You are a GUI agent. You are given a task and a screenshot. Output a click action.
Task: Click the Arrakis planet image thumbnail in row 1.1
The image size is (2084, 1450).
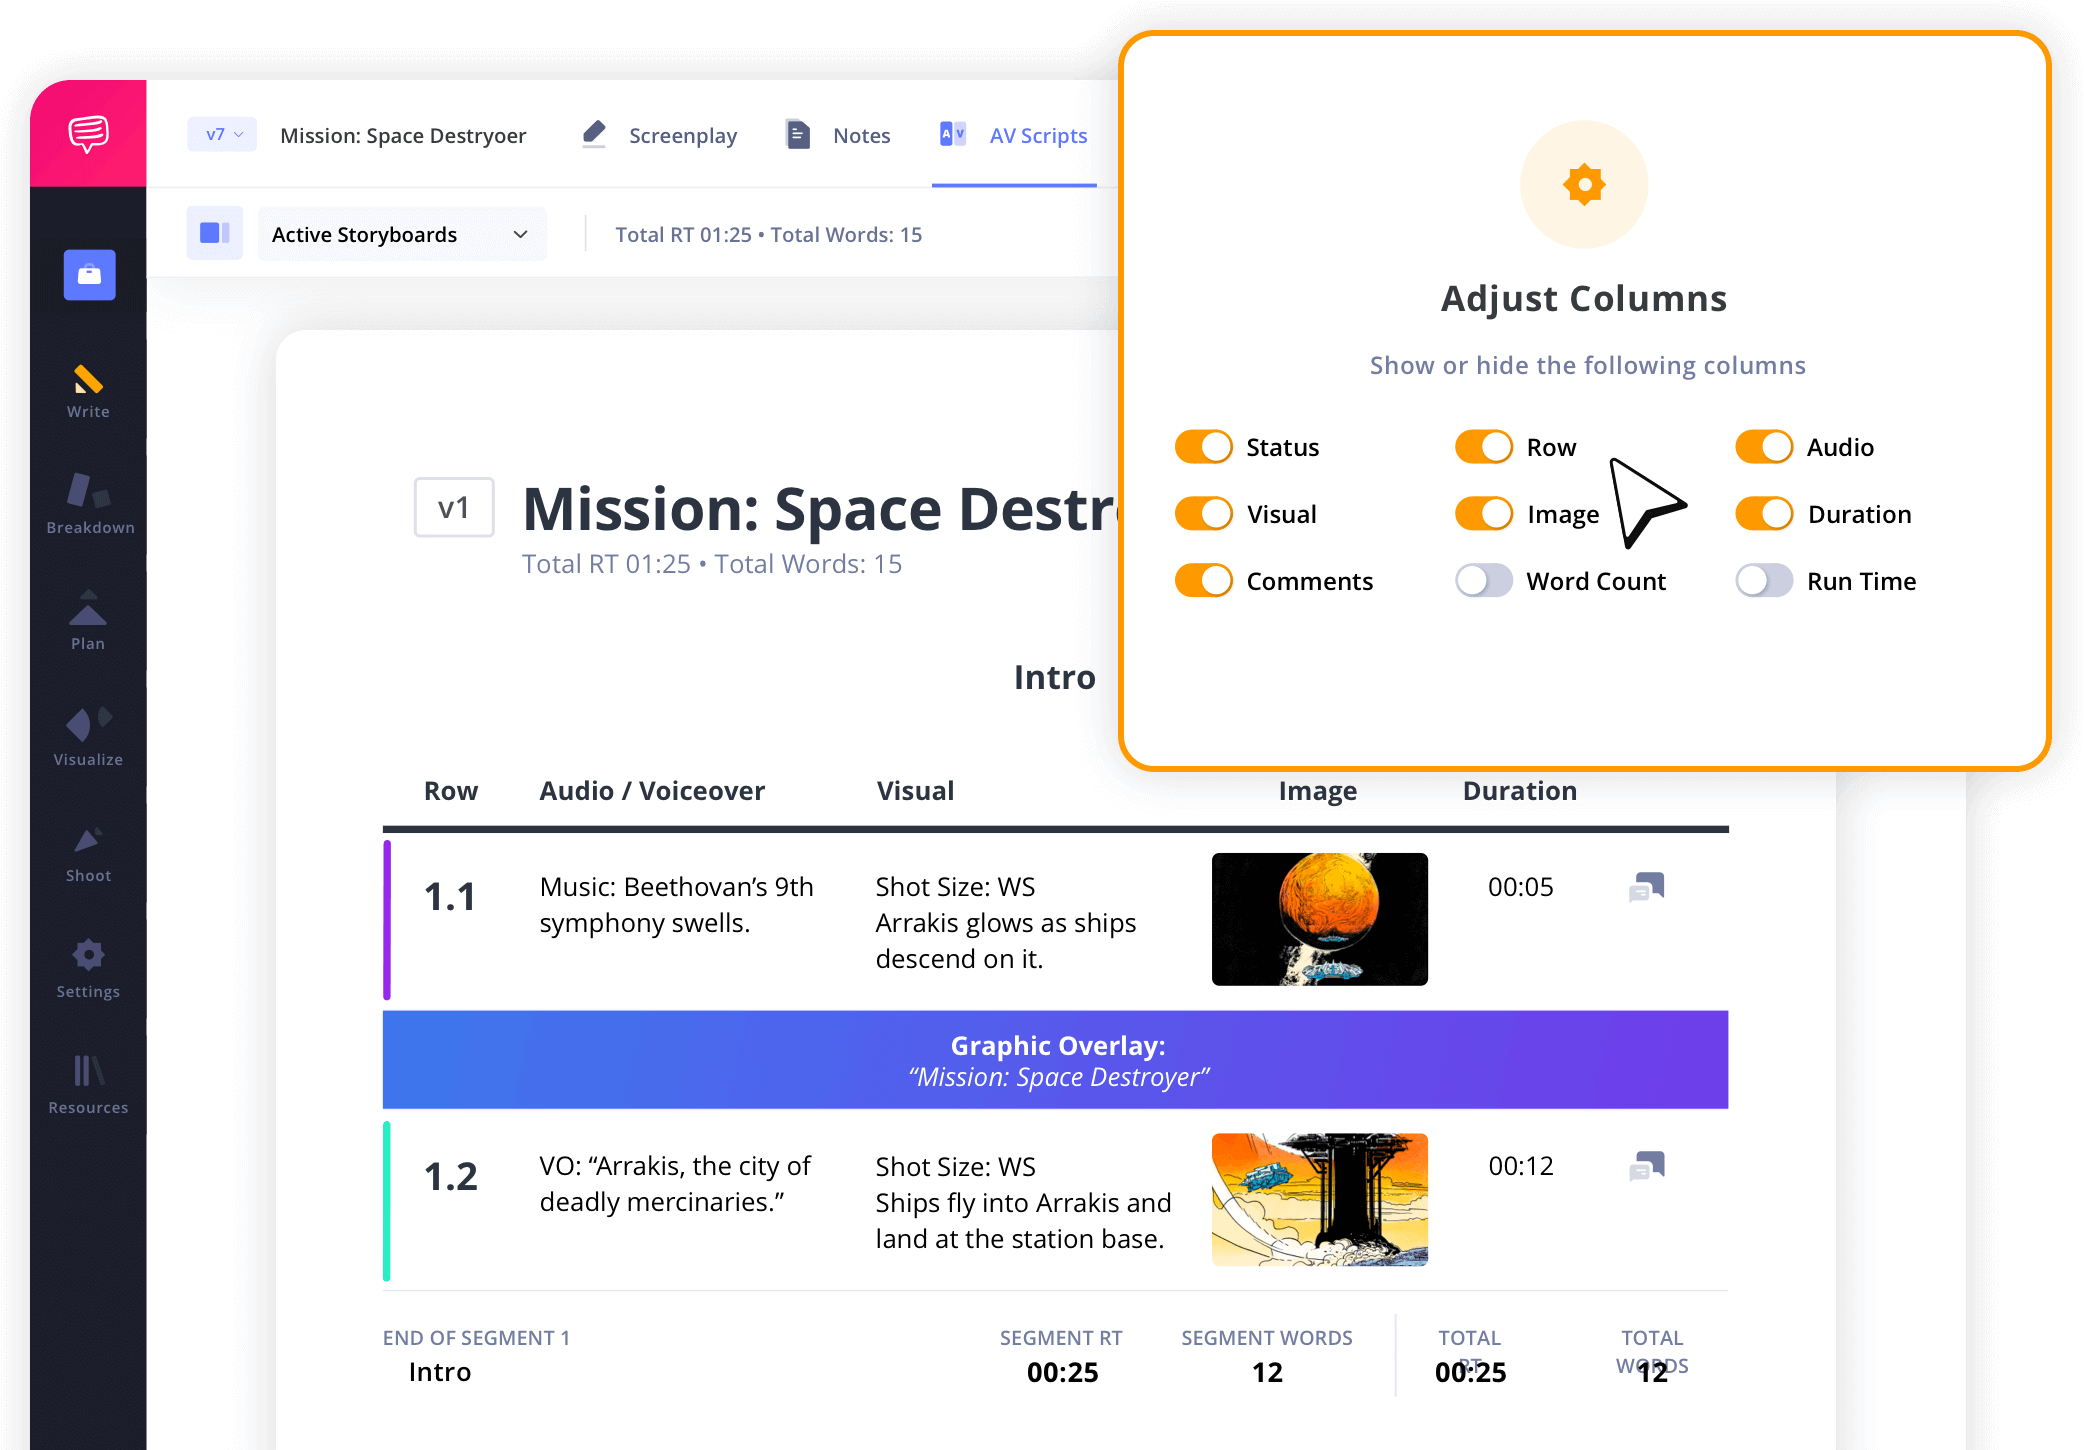click(1319, 919)
